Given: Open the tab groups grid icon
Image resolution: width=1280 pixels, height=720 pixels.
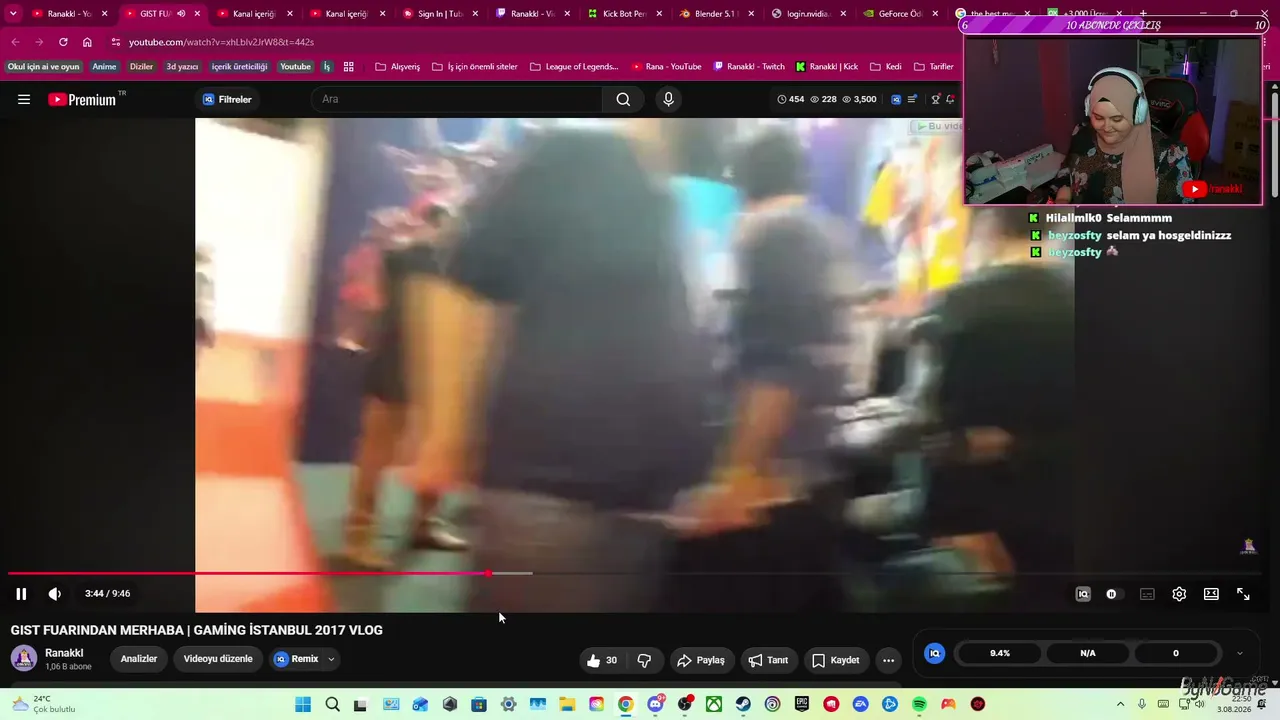Looking at the screenshot, I should (x=348, y=67).
